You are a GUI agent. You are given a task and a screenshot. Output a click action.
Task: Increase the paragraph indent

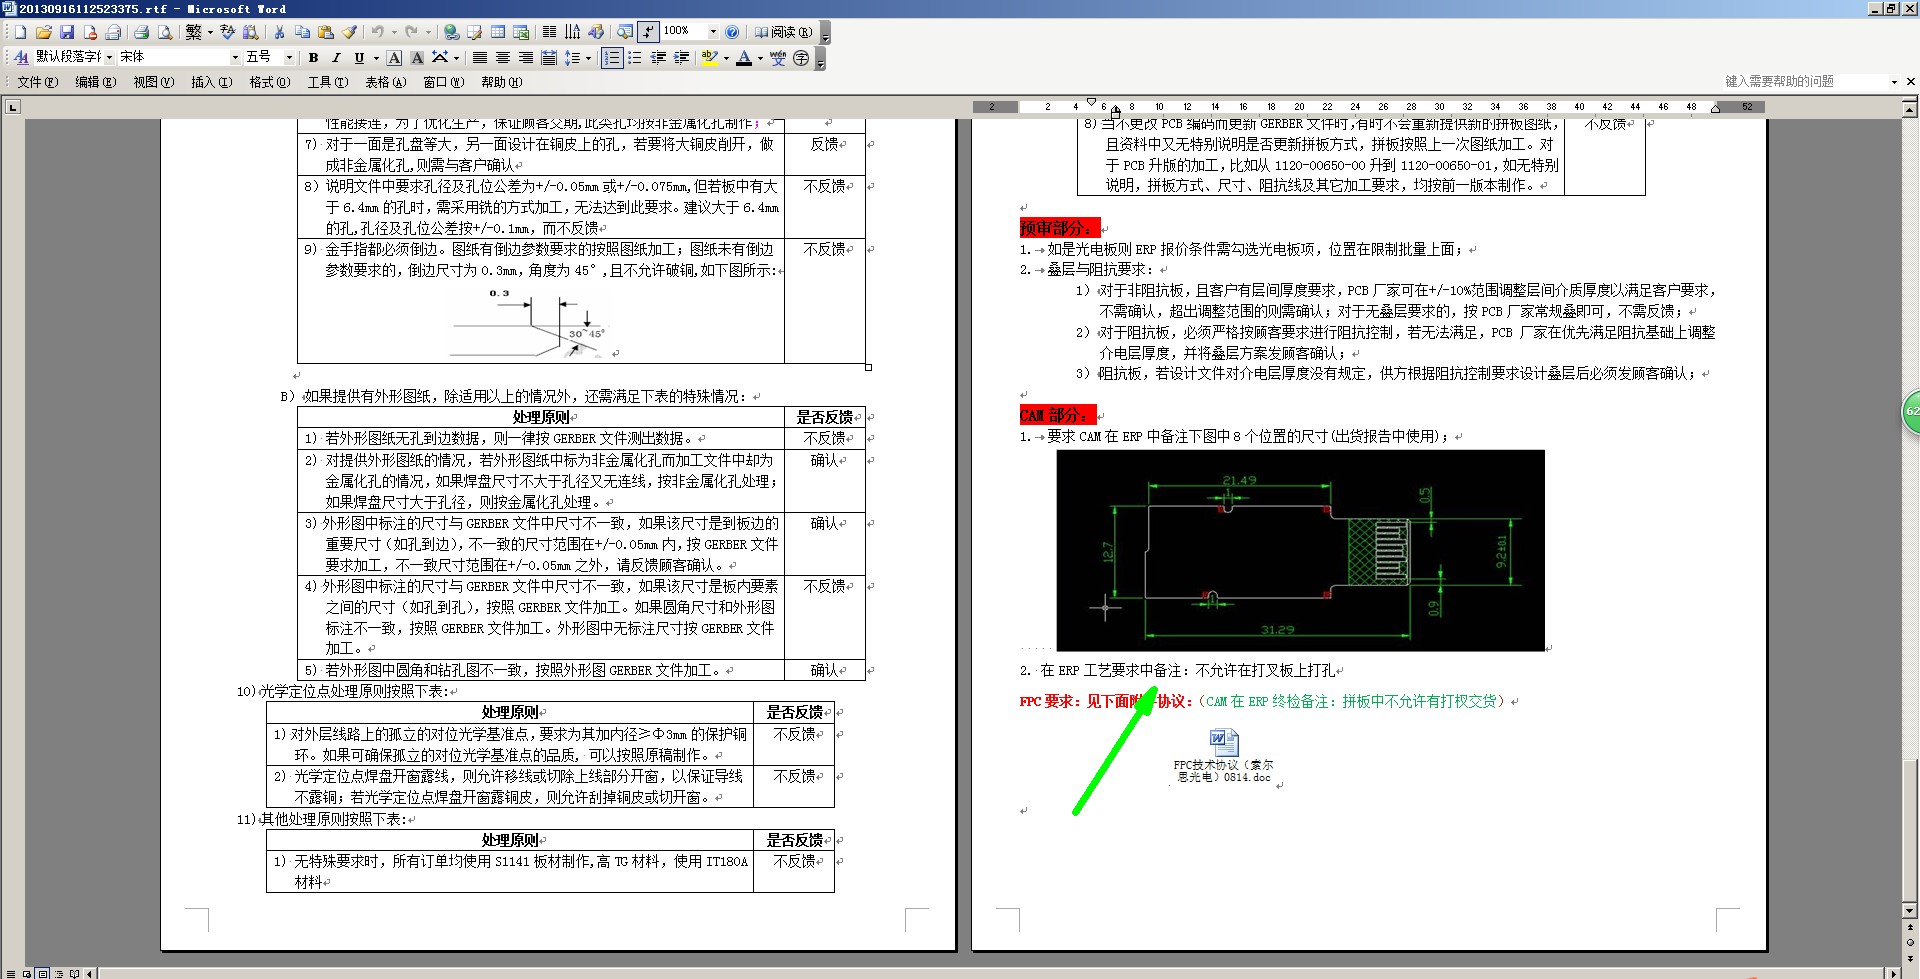coord(681,58)
